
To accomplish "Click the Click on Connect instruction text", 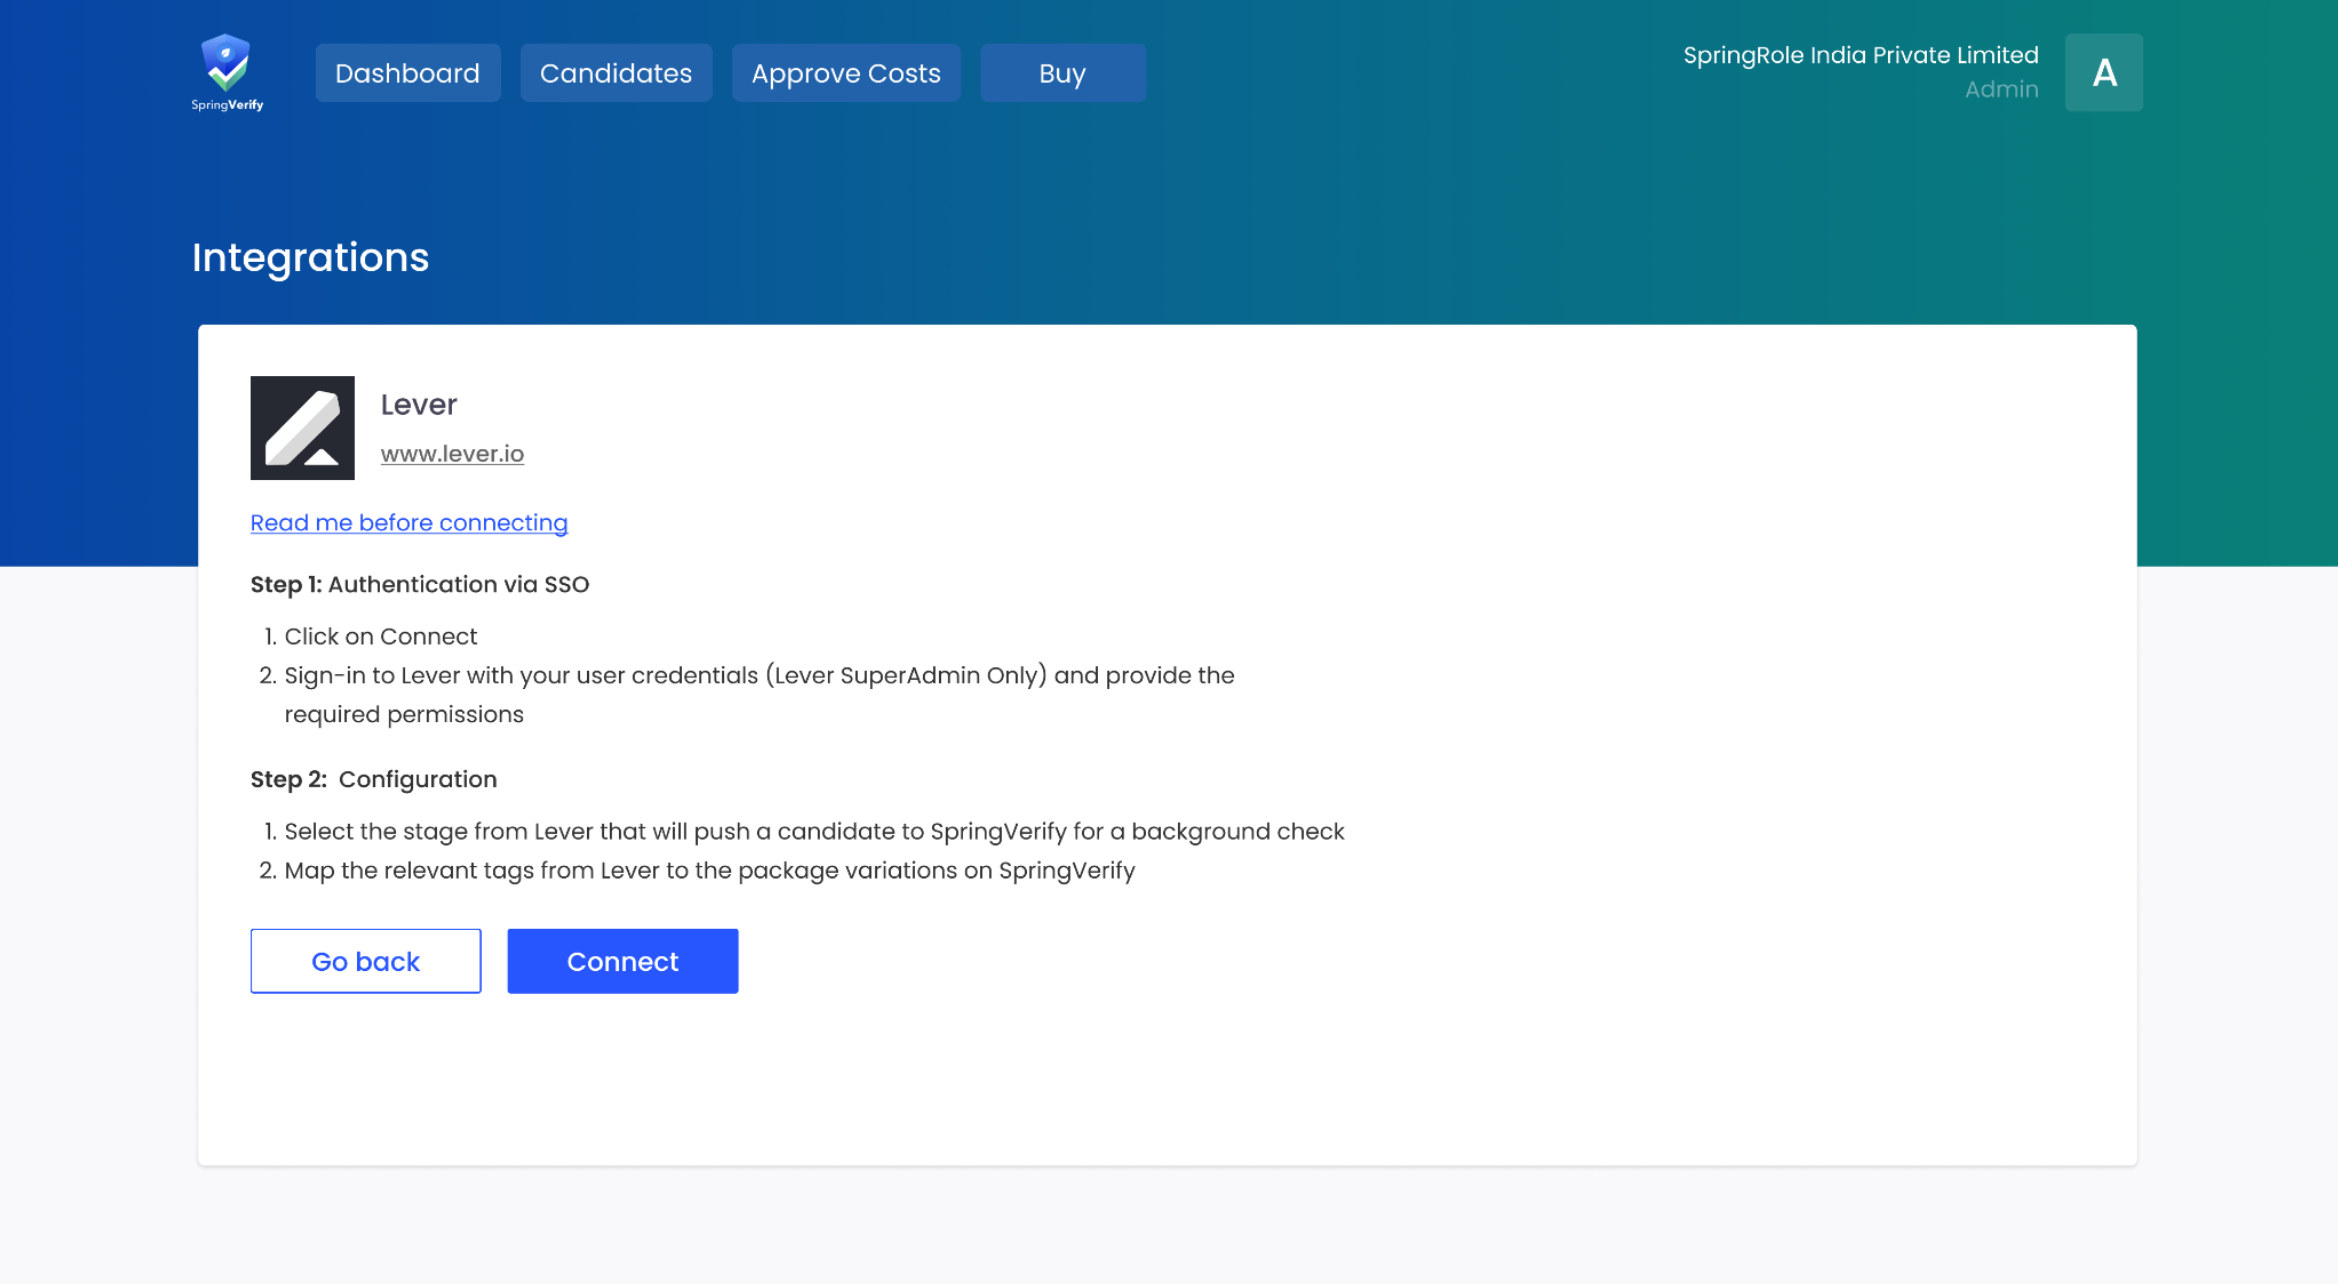I will [380, 636].
